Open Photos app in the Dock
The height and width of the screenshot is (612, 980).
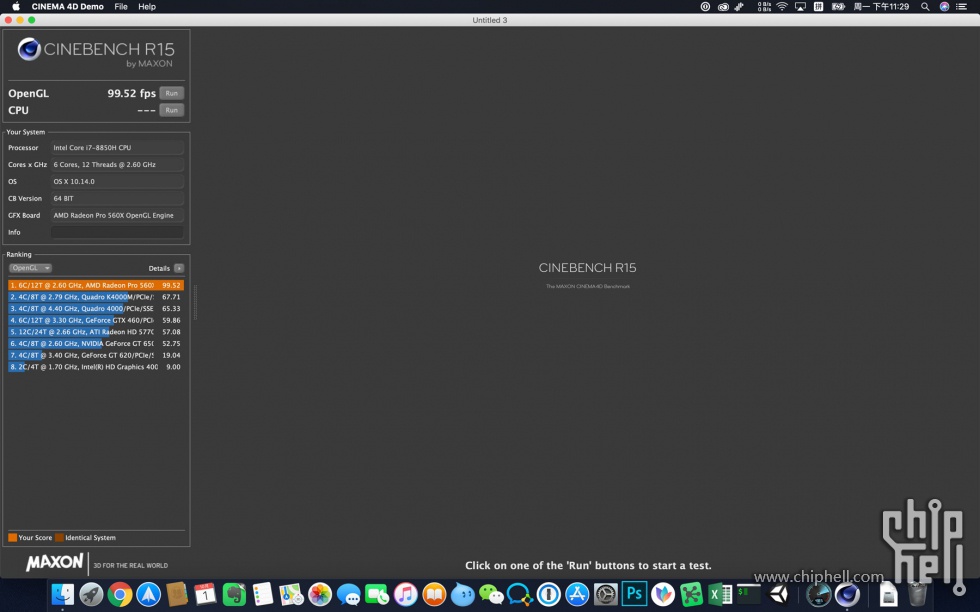pyautogui.click(x=320, y=594)
